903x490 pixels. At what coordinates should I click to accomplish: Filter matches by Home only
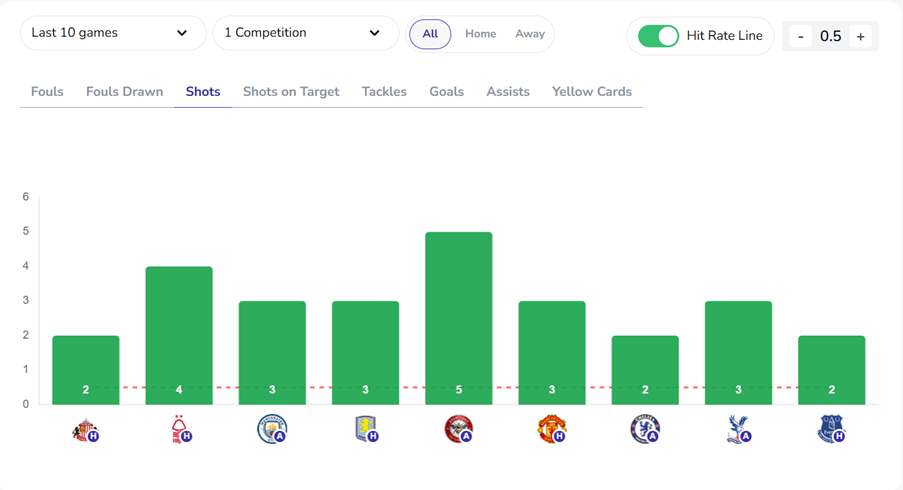pyautogui.click(x=480, y=34)
